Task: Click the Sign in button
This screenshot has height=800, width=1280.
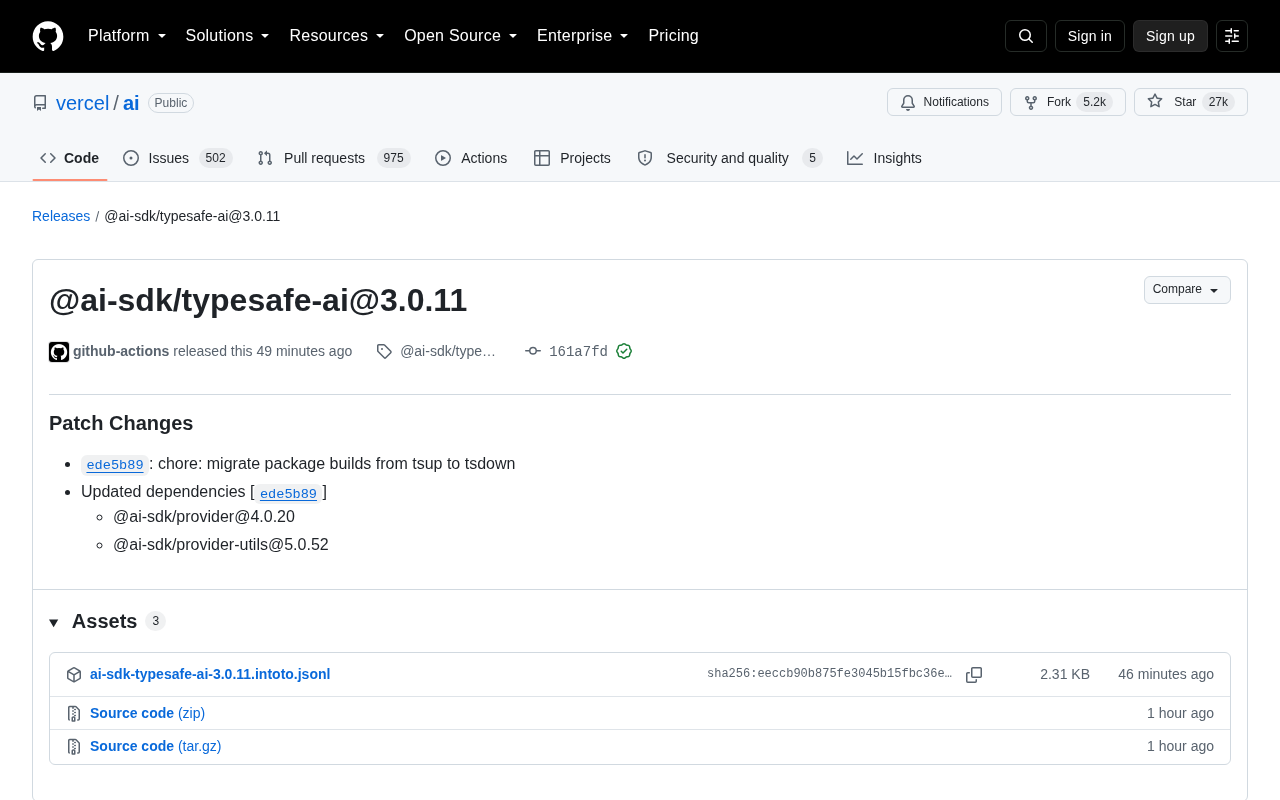Action: pos(1090,36)
